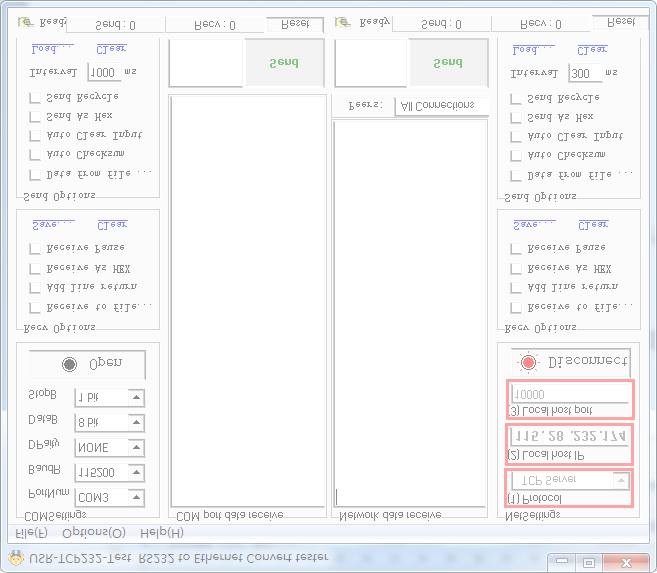Viewport: 657px width, 573px height.
Task: Close the USR-TCP232-Test window
Action: (626, 561)
